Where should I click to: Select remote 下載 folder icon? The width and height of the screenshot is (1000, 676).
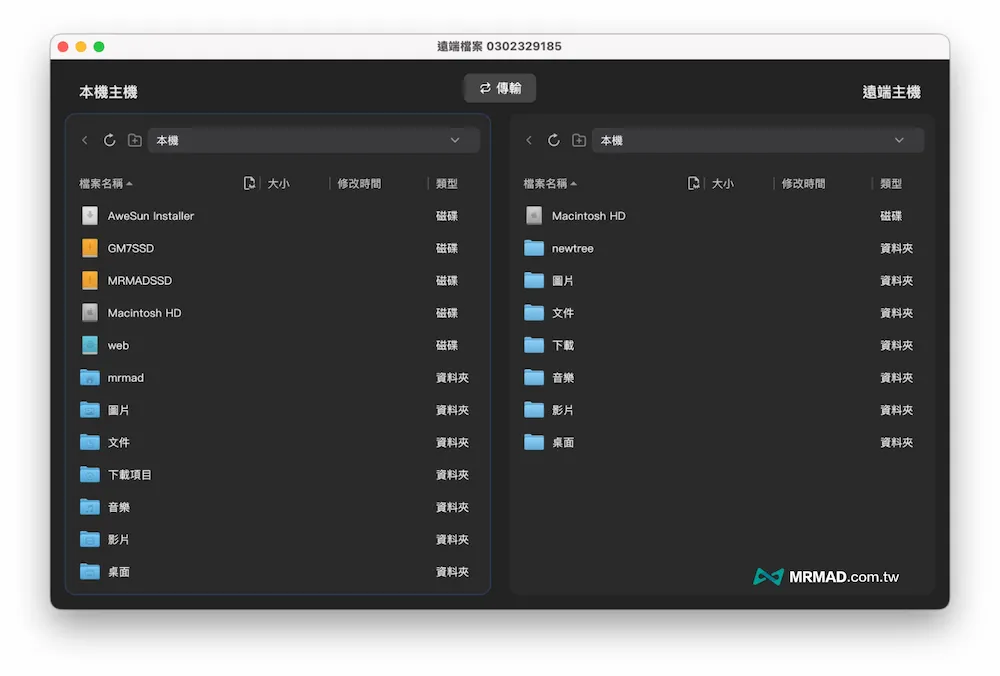[x=534, y=345]
